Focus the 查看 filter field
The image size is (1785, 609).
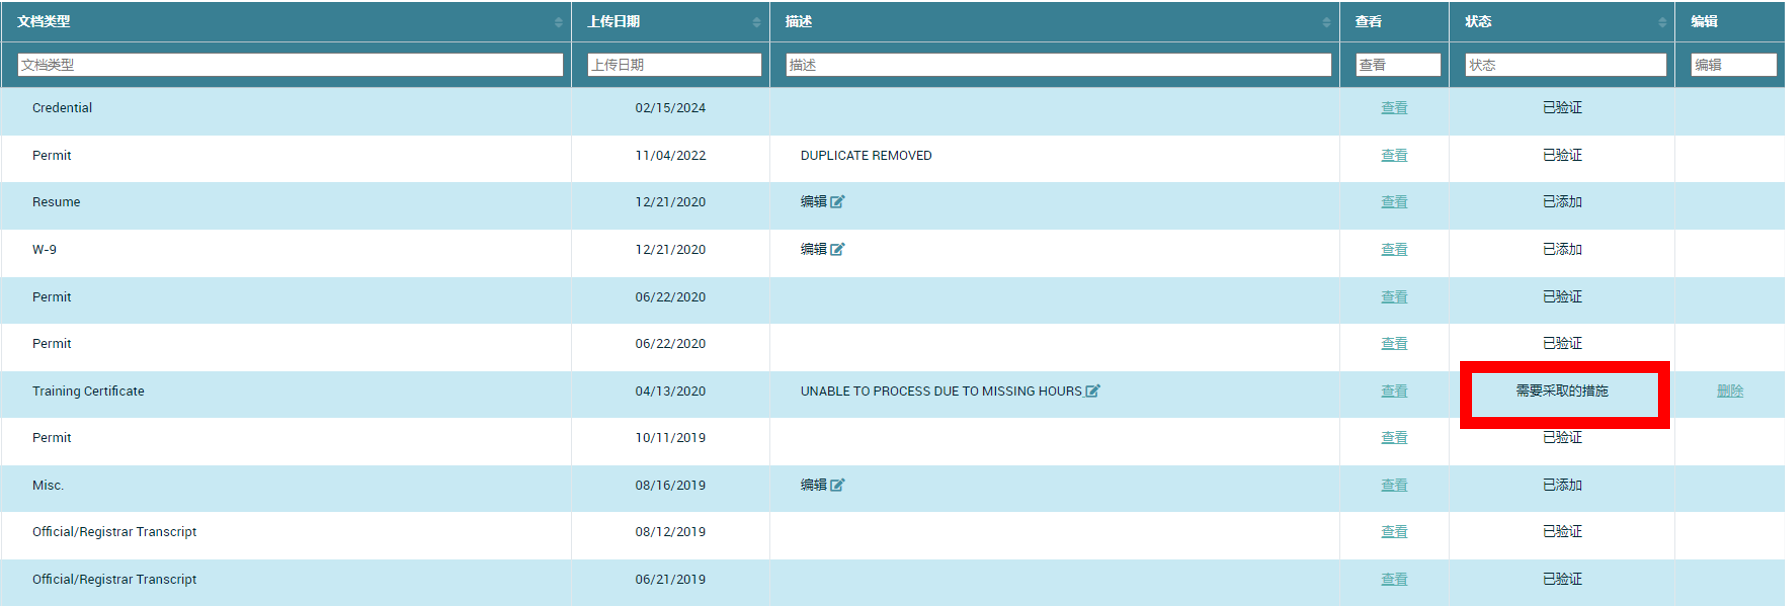coord(1398,65)
